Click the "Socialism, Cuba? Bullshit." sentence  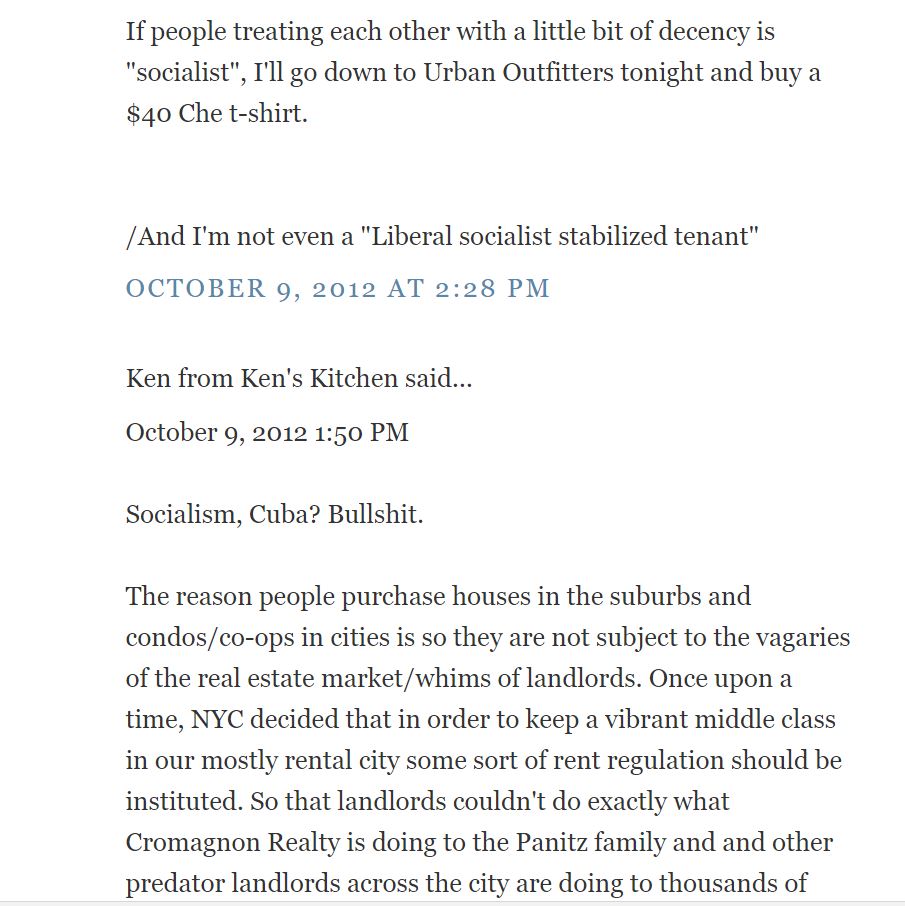point(274,515)
